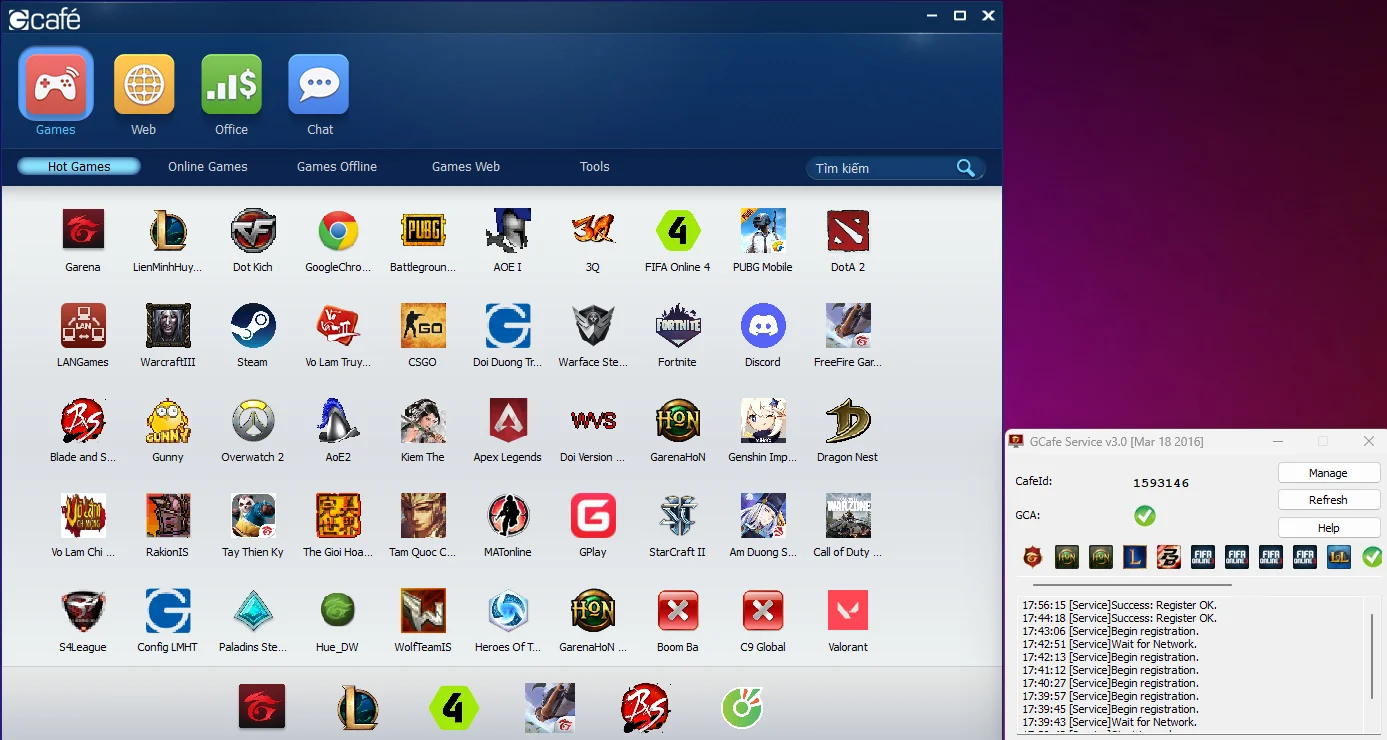
Task: Open Apex Legends game icon
Action: [x=507, y=421]
